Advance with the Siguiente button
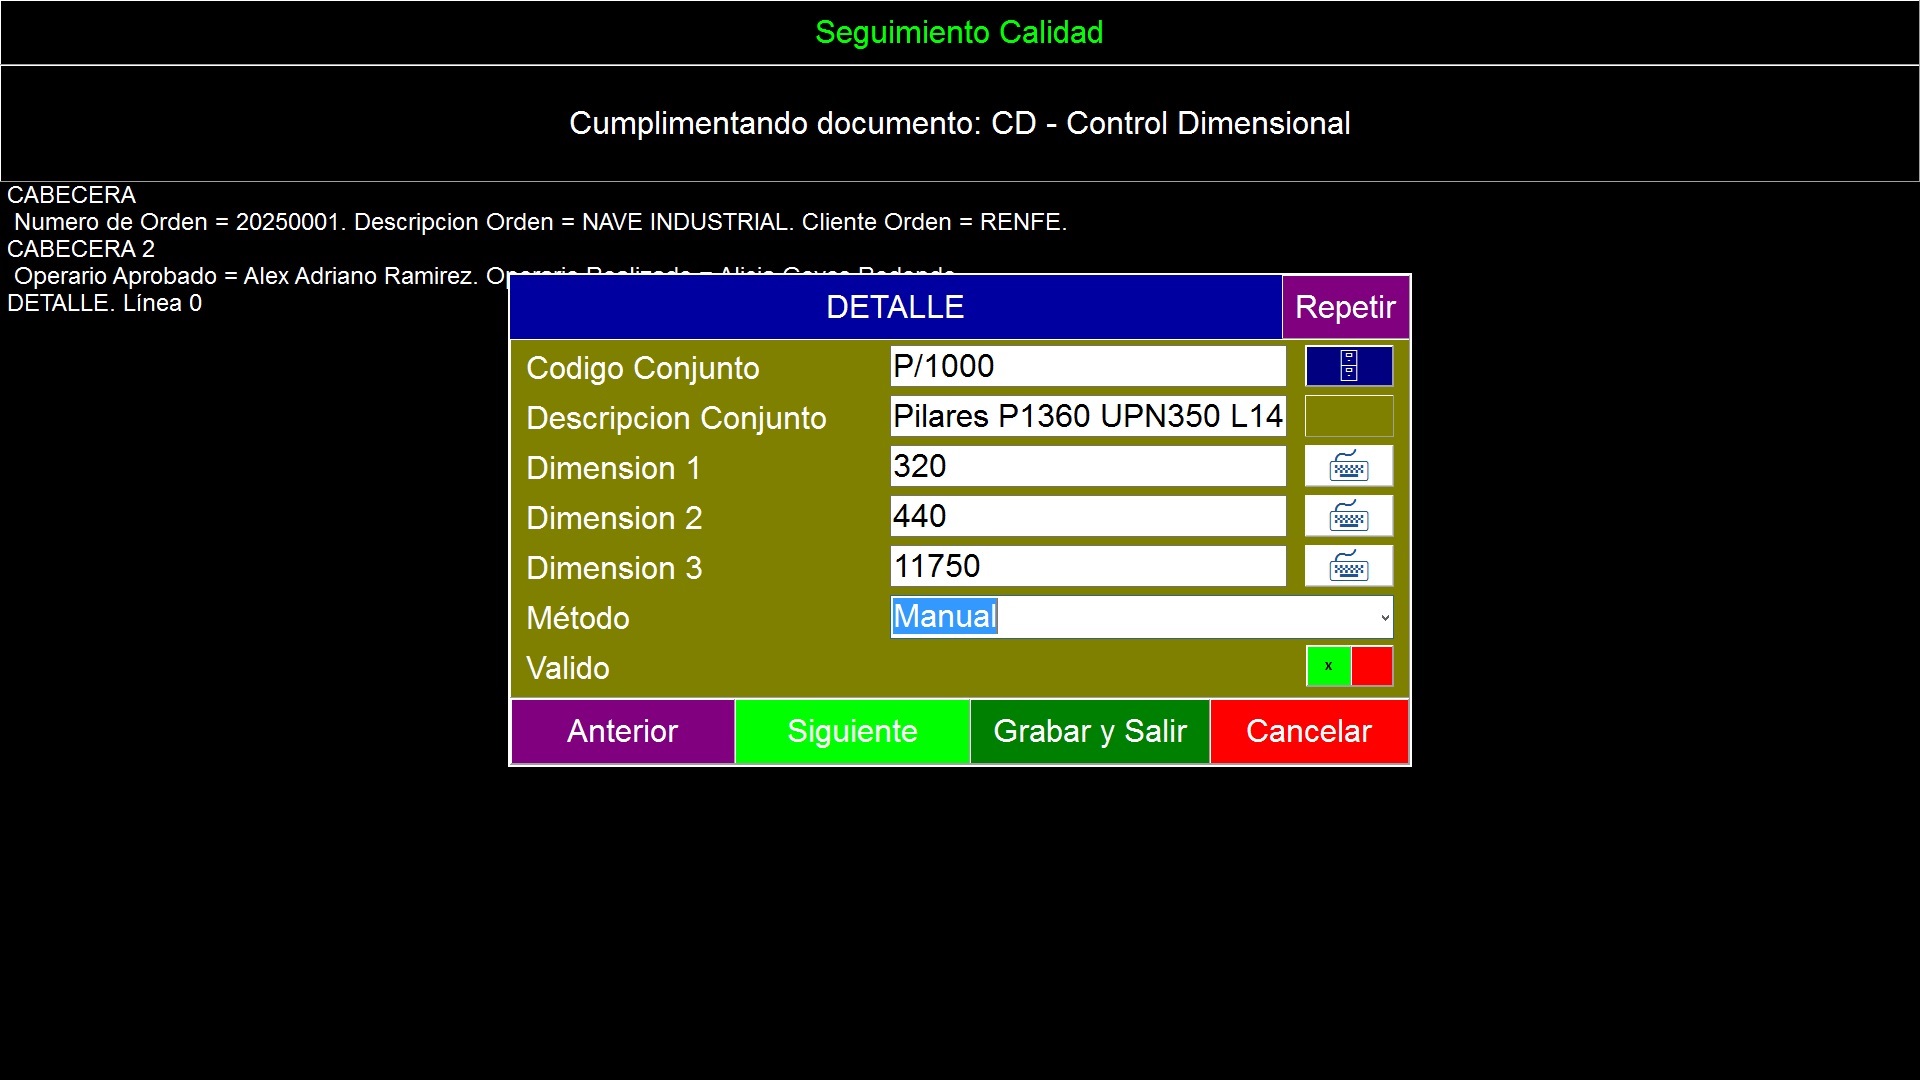Viewport: 1920px width, 1080px height. pos(852,731)
